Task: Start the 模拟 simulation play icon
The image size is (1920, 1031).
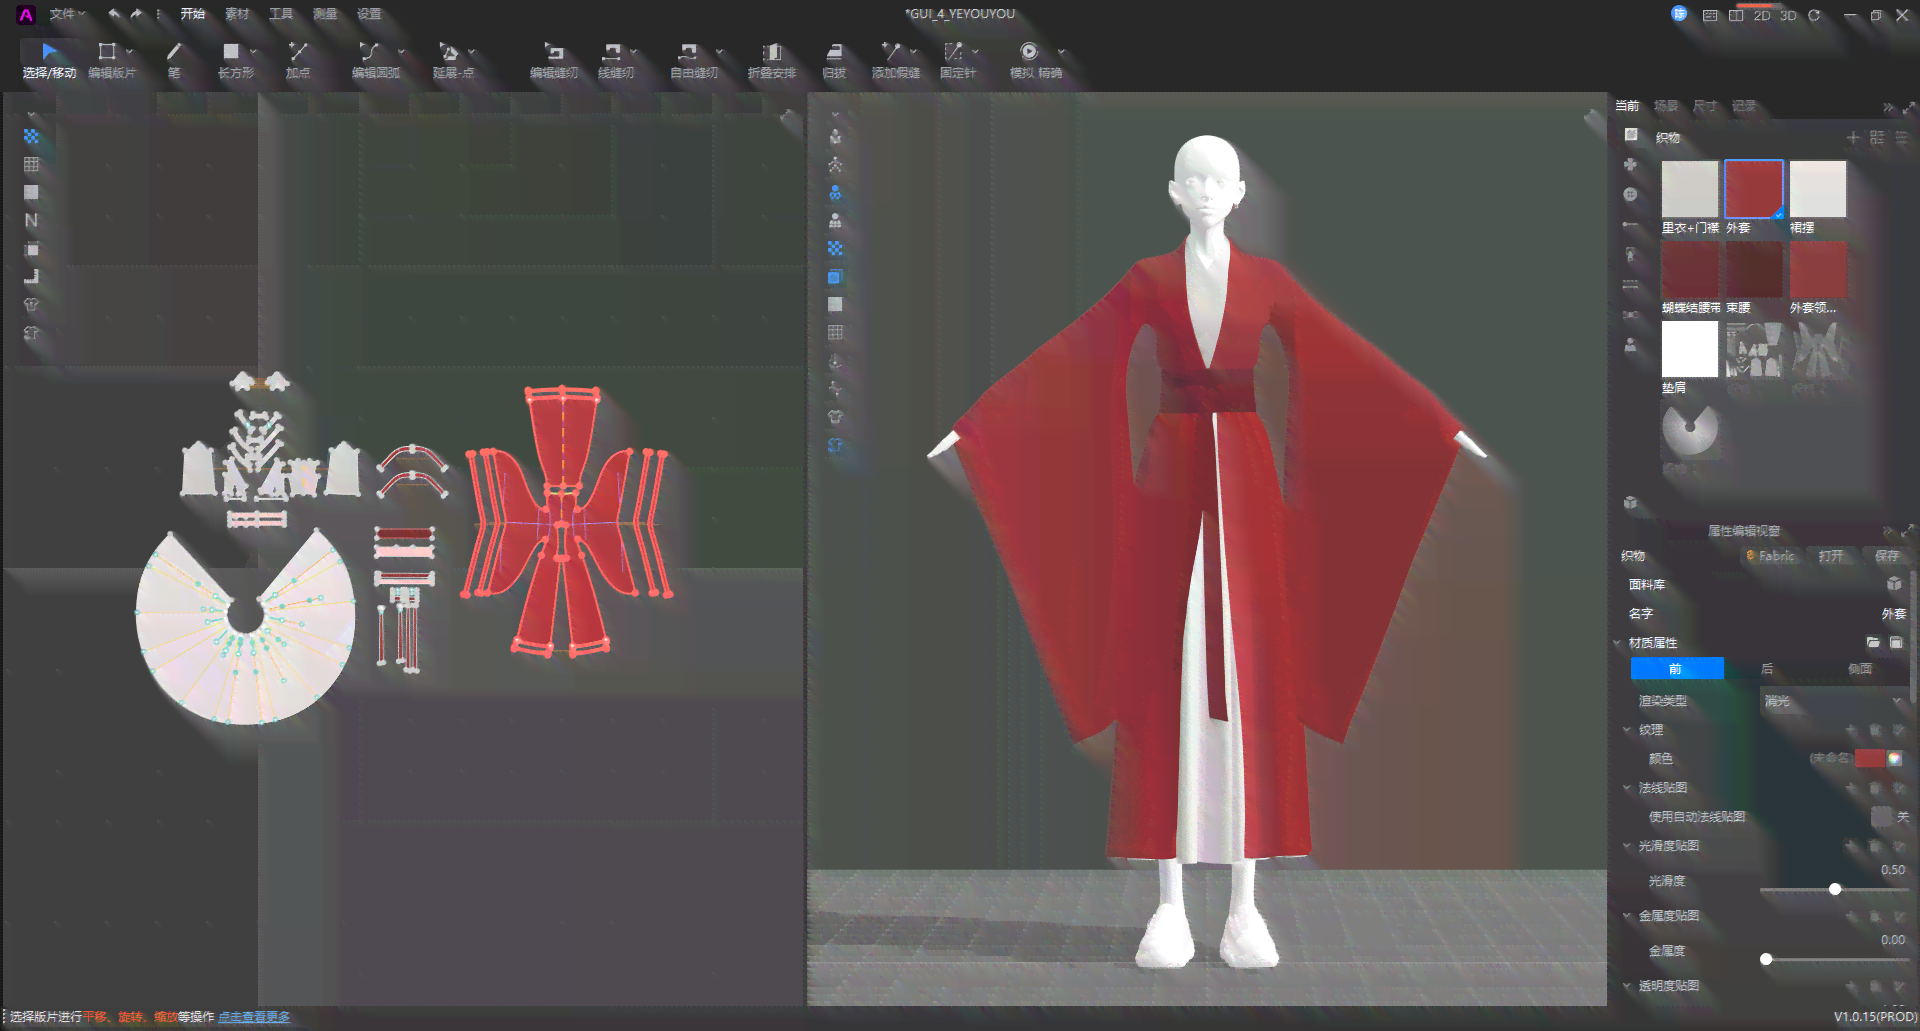Action: coord(1028,51)
